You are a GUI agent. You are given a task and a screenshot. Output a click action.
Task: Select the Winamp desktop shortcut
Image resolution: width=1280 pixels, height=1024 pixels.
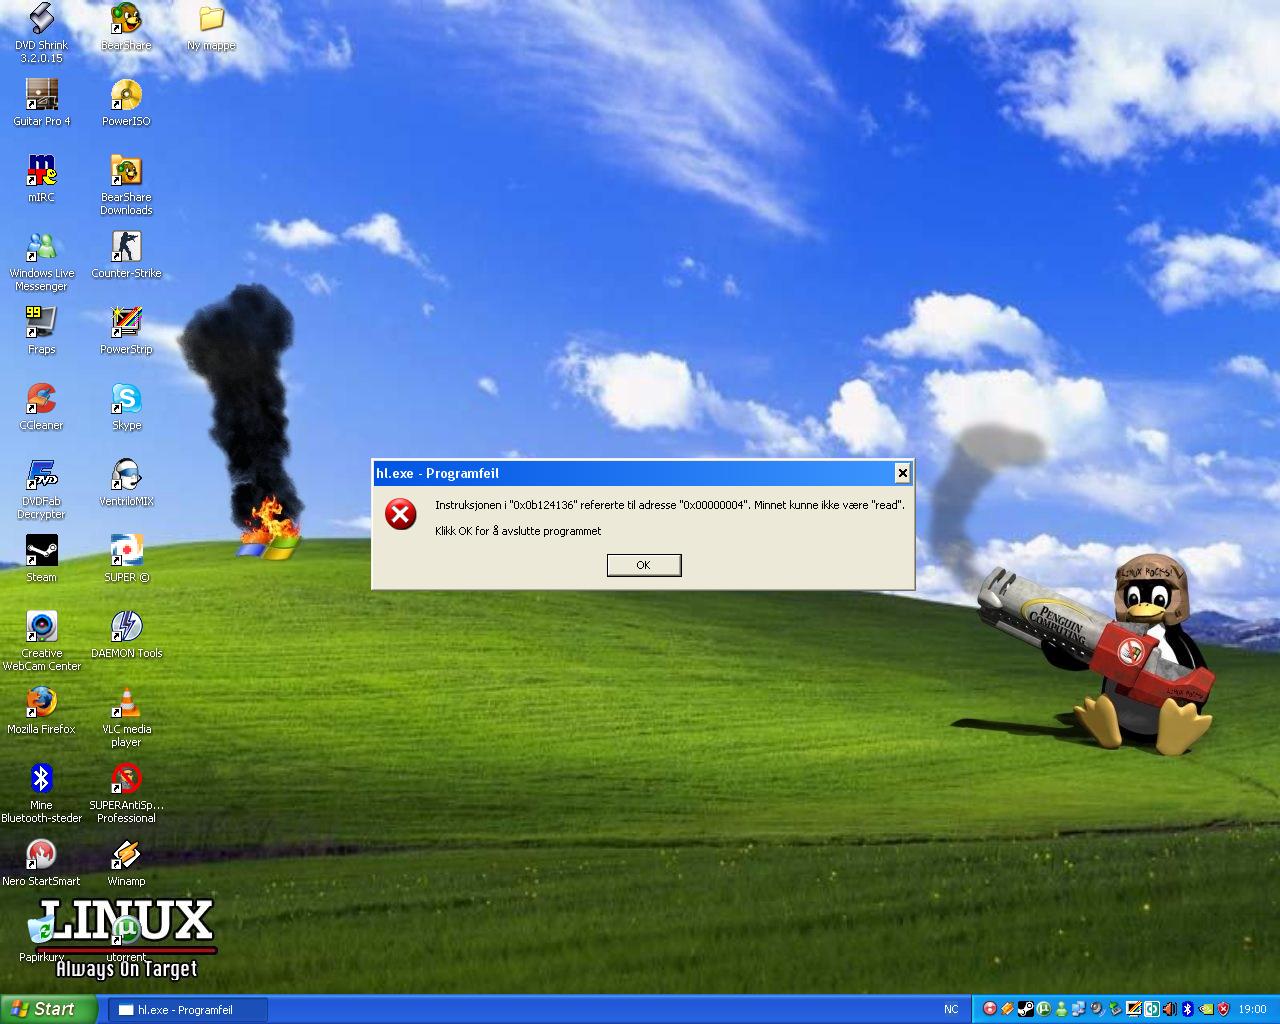(126, 862)
